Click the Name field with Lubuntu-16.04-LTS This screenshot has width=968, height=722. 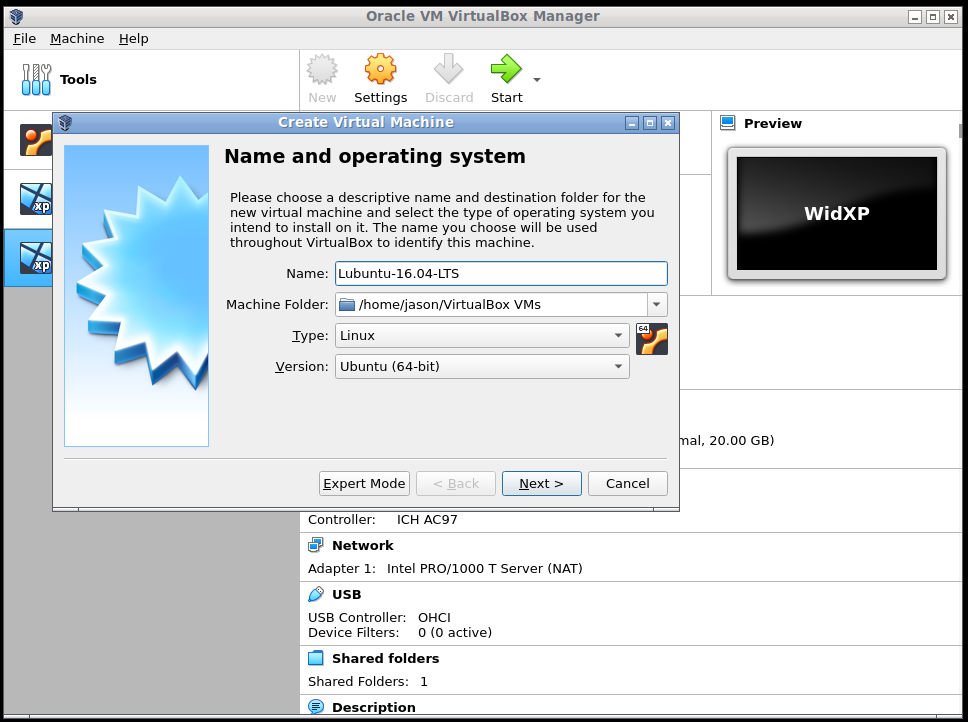coord(501,273)
